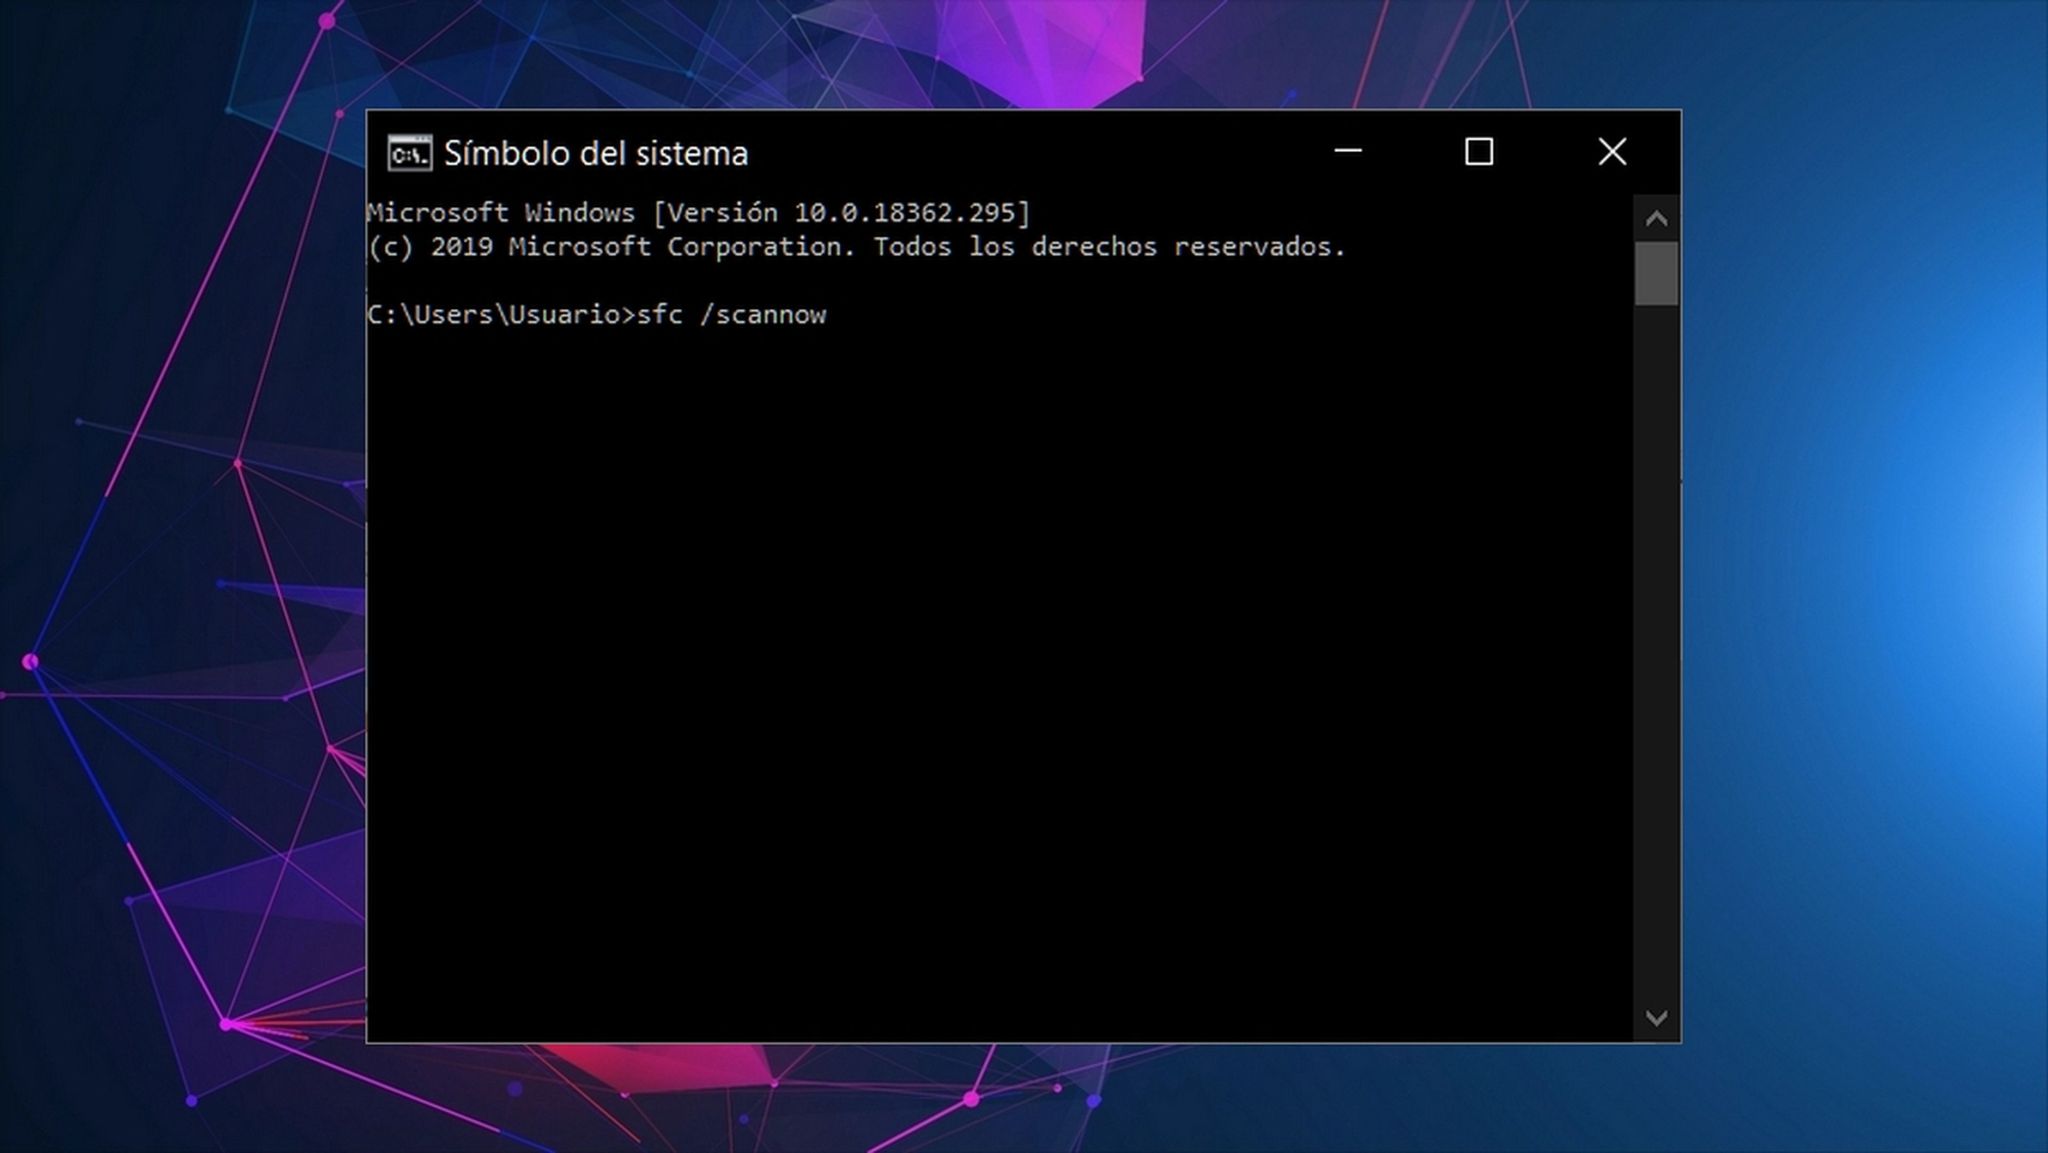
Task: Close the Símbolo del sistema window
Action: pyautogui.click(x=1612, y=152)
